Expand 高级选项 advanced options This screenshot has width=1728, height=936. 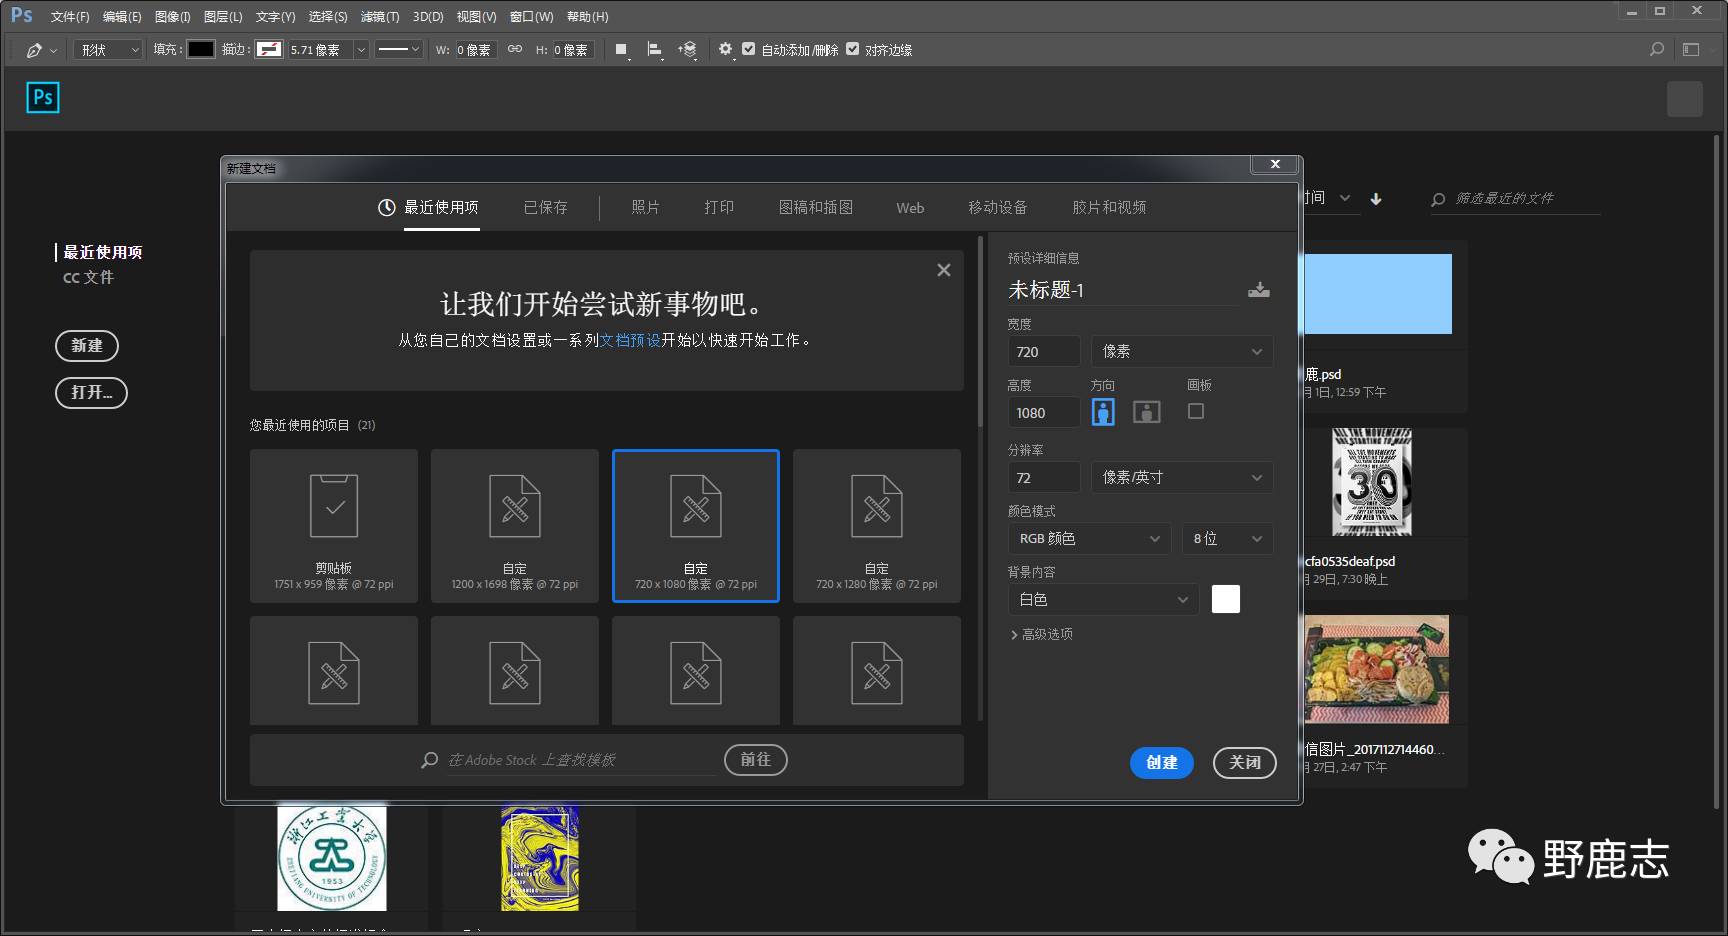click(x=1041, y=634)
